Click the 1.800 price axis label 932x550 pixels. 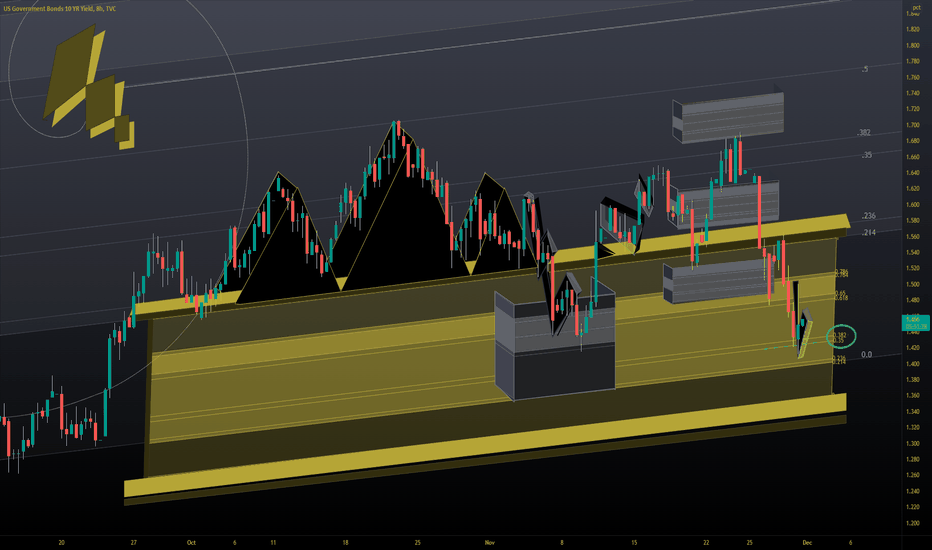click(912, 45)
